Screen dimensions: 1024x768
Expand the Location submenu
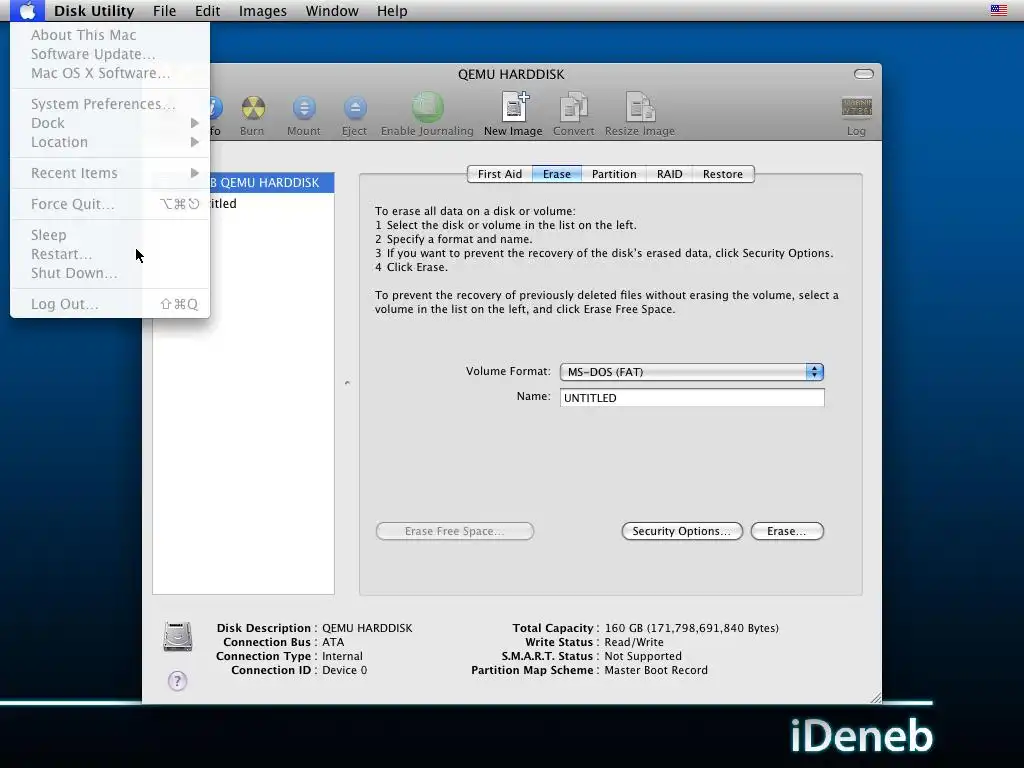coord(110,142)
